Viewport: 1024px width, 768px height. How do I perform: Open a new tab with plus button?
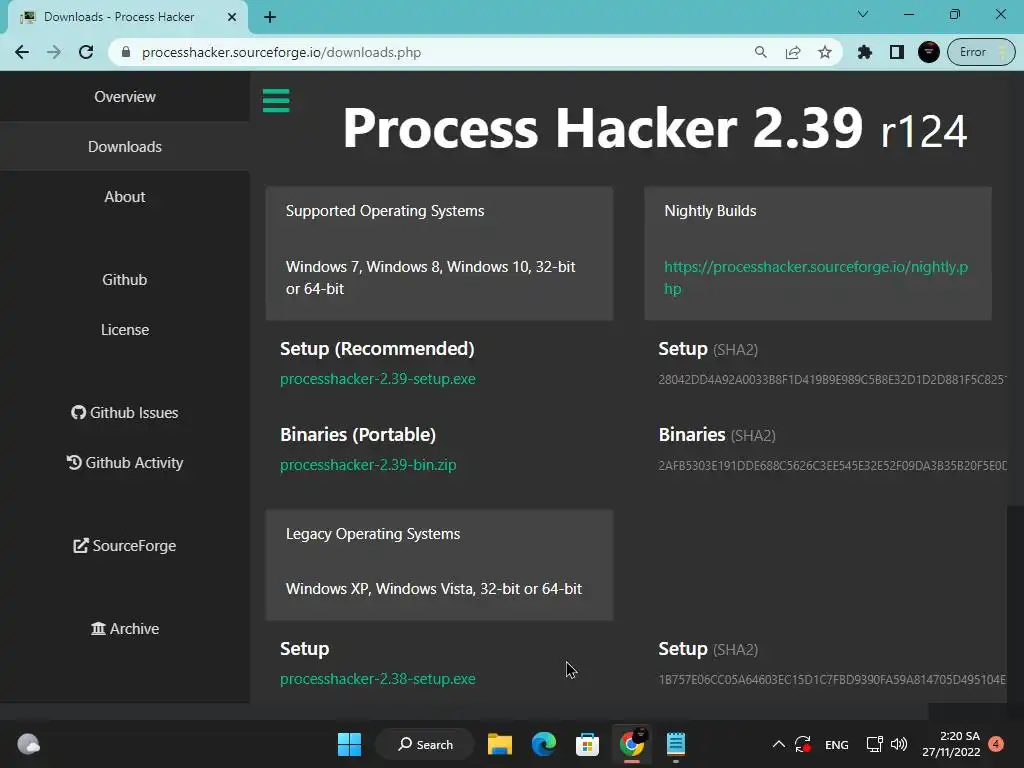[x=270, y=17]
